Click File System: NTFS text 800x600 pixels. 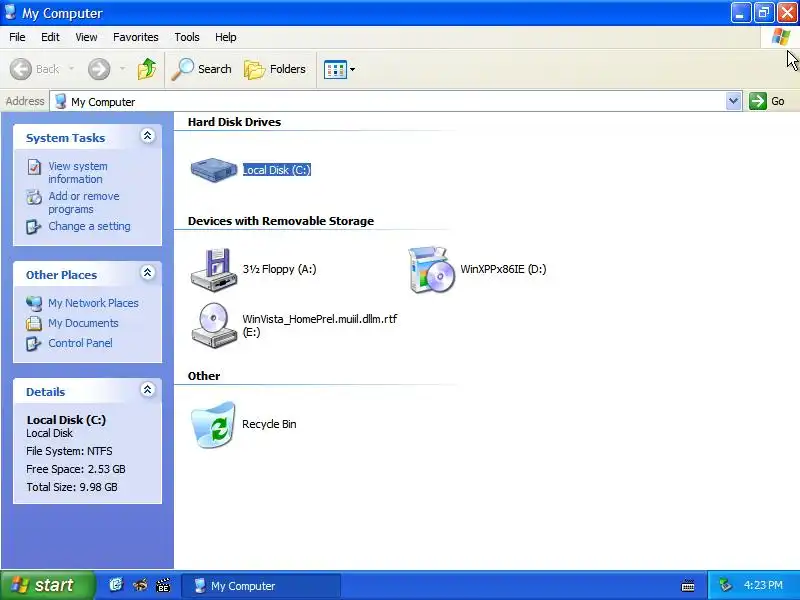click(x=69, y=451)
